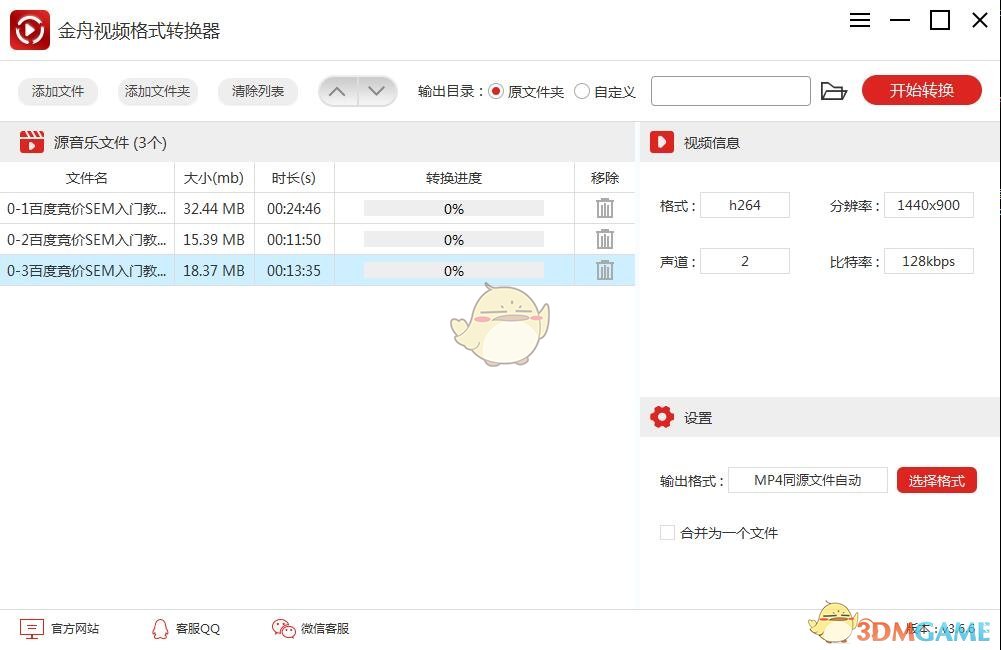1001x650 pixels.
Task: Click the film strip icon beside 源音乐文件
Action: point(31,141)
